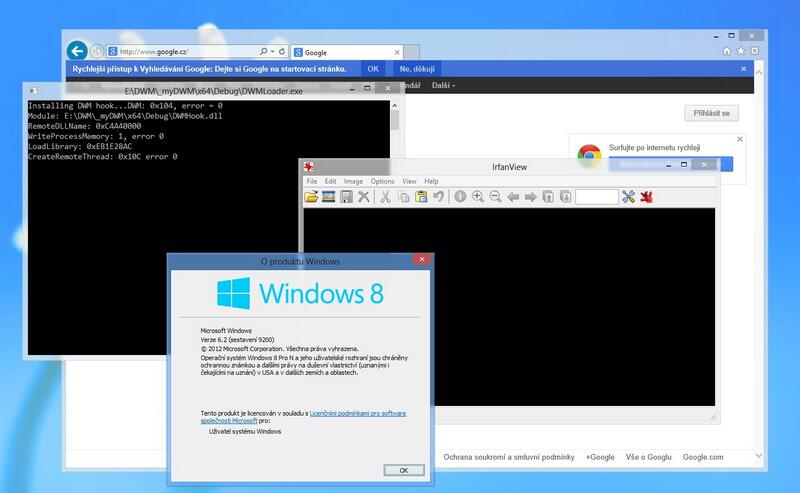Open a file with IrfanView's folder icon

point(311,196)
